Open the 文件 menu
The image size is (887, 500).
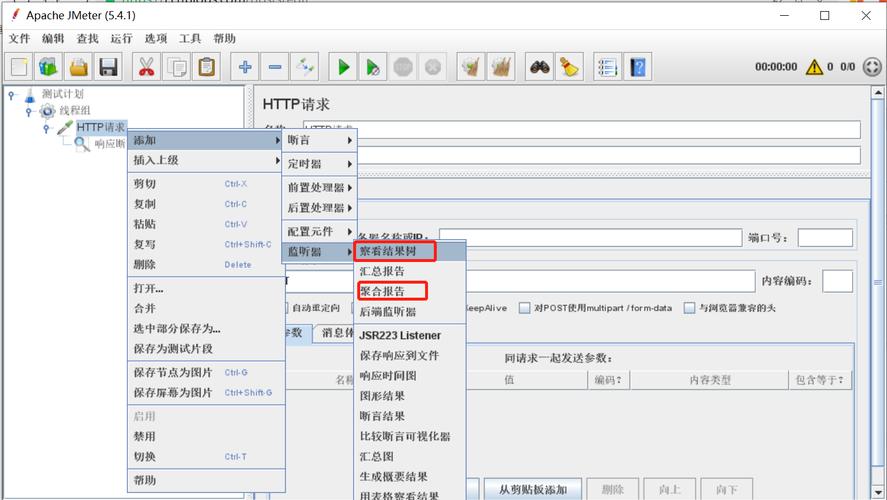pyautogui.click(x=19, y=38)
